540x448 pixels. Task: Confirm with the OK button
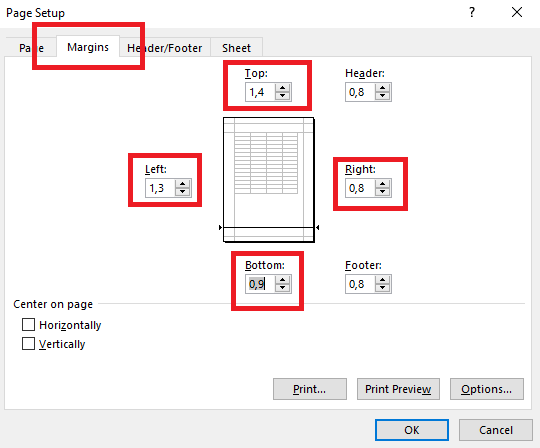click(412, 430)
